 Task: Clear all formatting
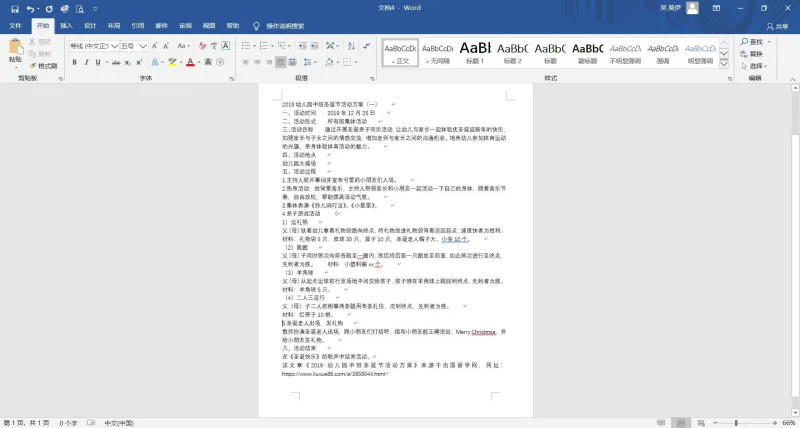tap(203, 46)
